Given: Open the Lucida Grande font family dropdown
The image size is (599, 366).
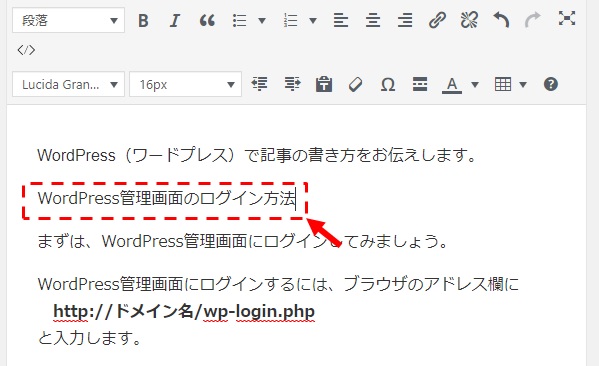Looking at the screenshot, I should (x=68, y=84).
